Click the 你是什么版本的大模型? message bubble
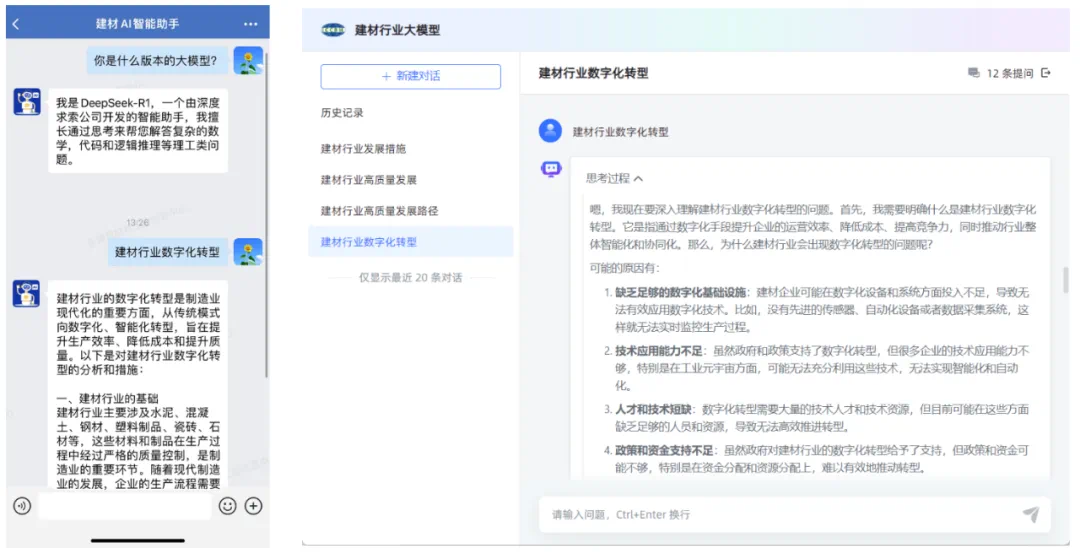 [156, 61]
